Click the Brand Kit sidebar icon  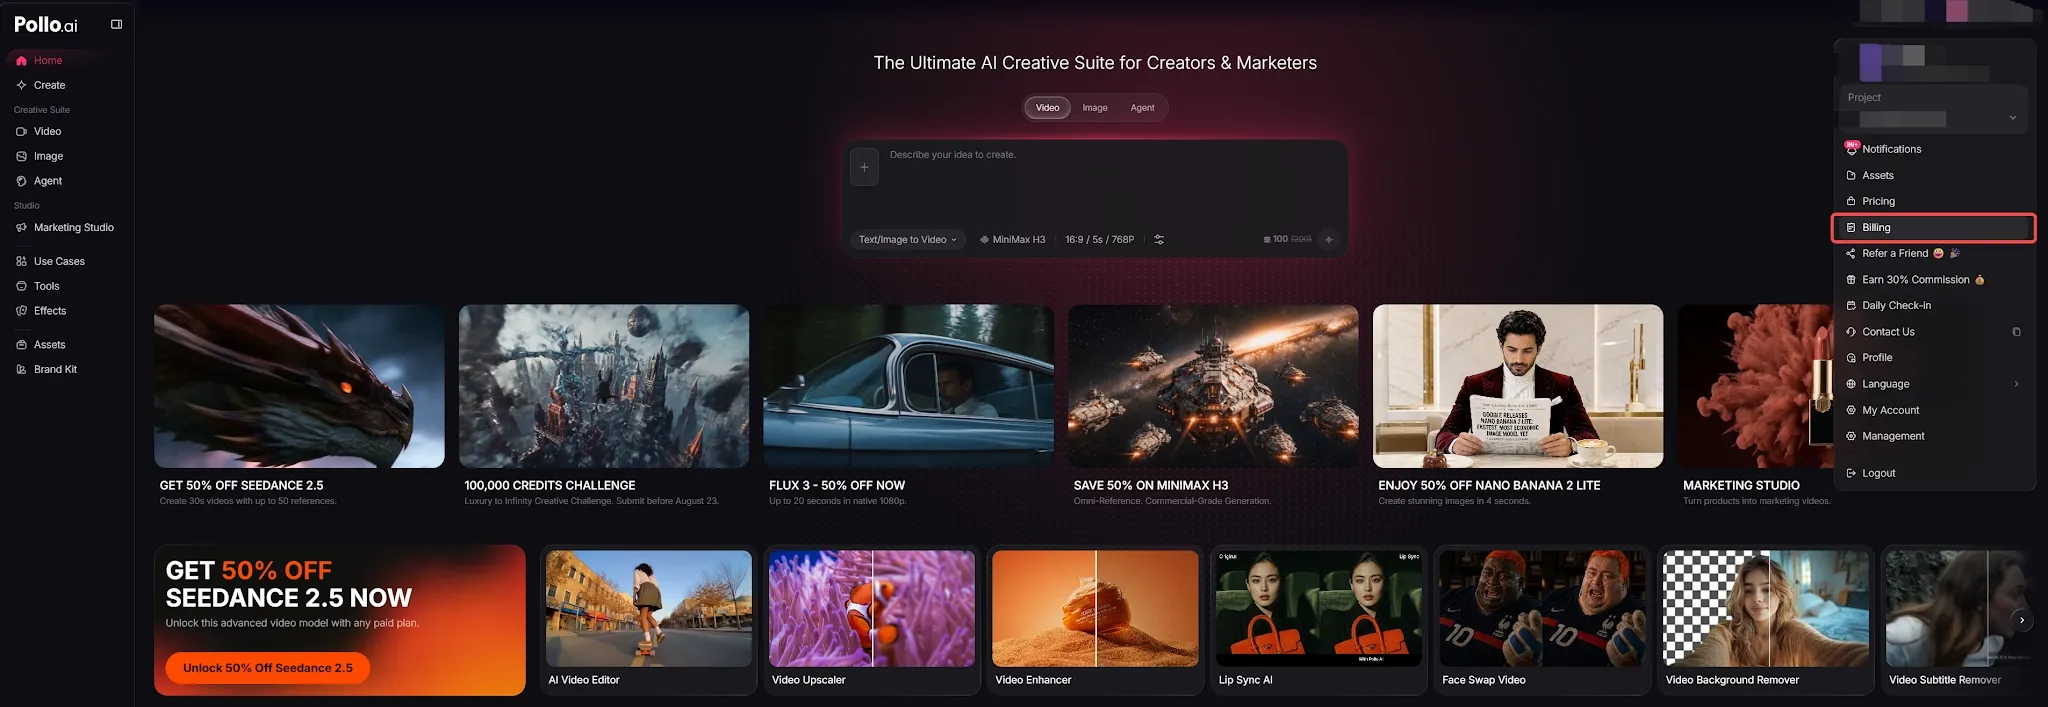[x=21, y=369]
